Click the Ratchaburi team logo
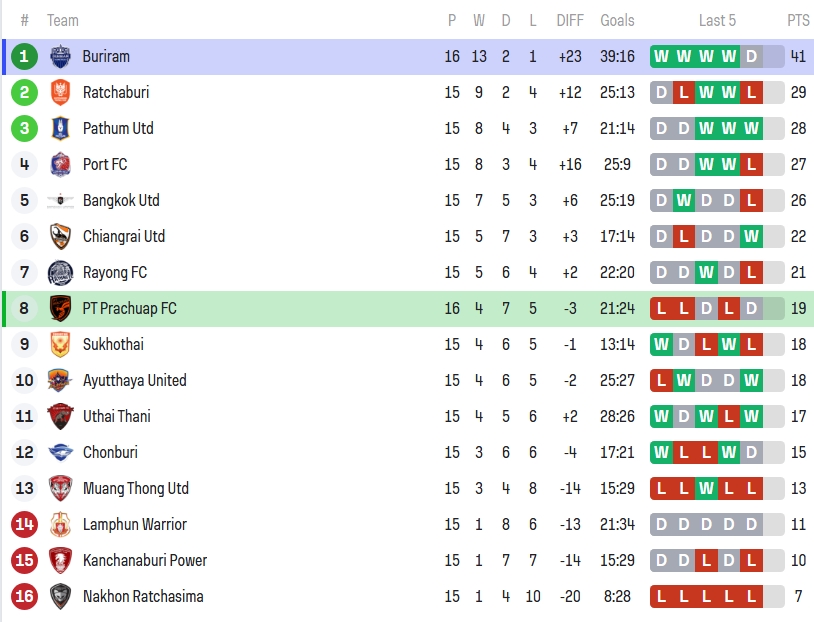Image resolution: width=814 pixels, height=622 pixels. coord(60,93)
